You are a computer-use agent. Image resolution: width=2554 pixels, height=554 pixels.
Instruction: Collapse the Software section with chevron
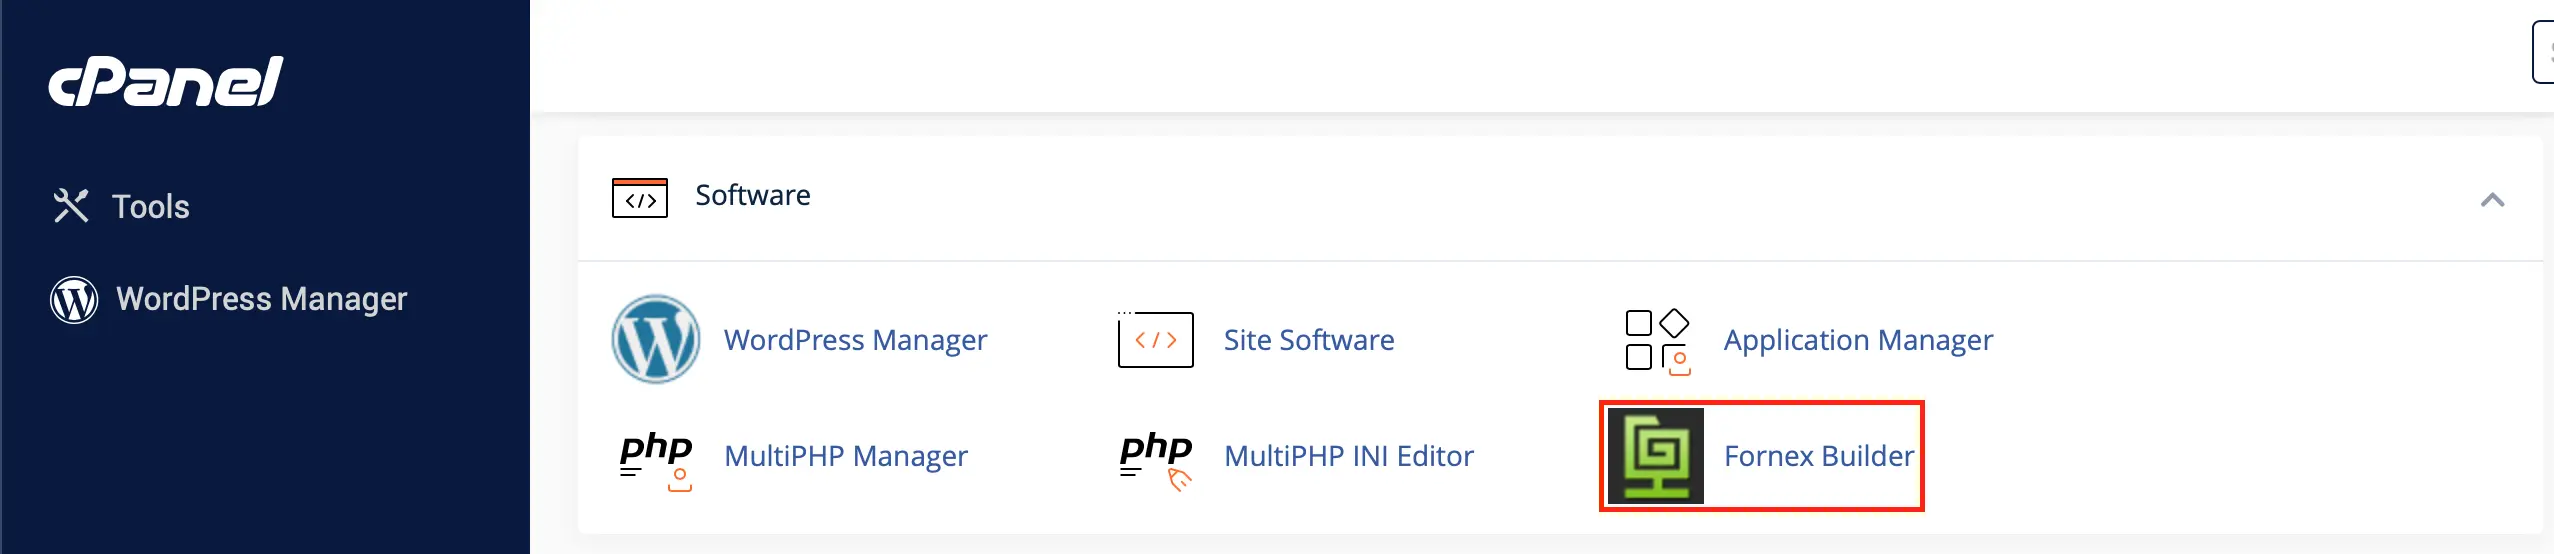pyautogui.click(x=2492, y=200)
